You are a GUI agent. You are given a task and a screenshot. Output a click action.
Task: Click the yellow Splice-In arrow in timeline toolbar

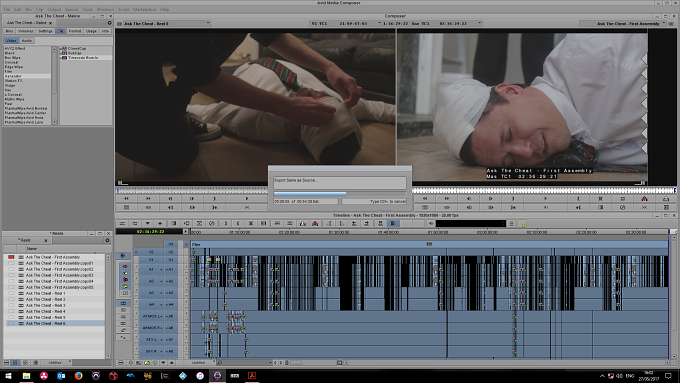click(x=303, y=223)
